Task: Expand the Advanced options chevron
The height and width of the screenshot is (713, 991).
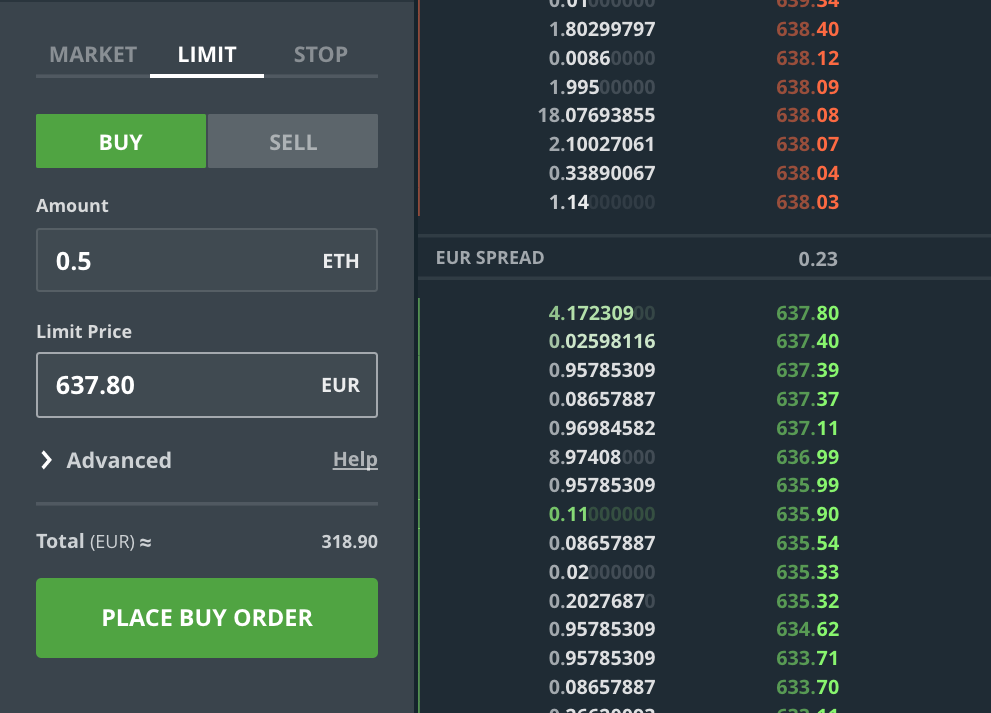Action: (46, 460)
